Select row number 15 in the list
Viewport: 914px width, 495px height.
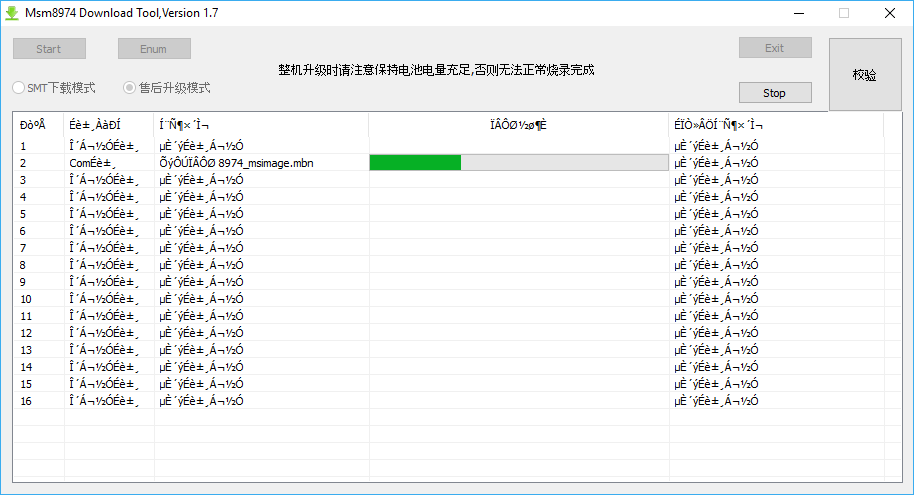pyautogui.click(x=26, y=384)
